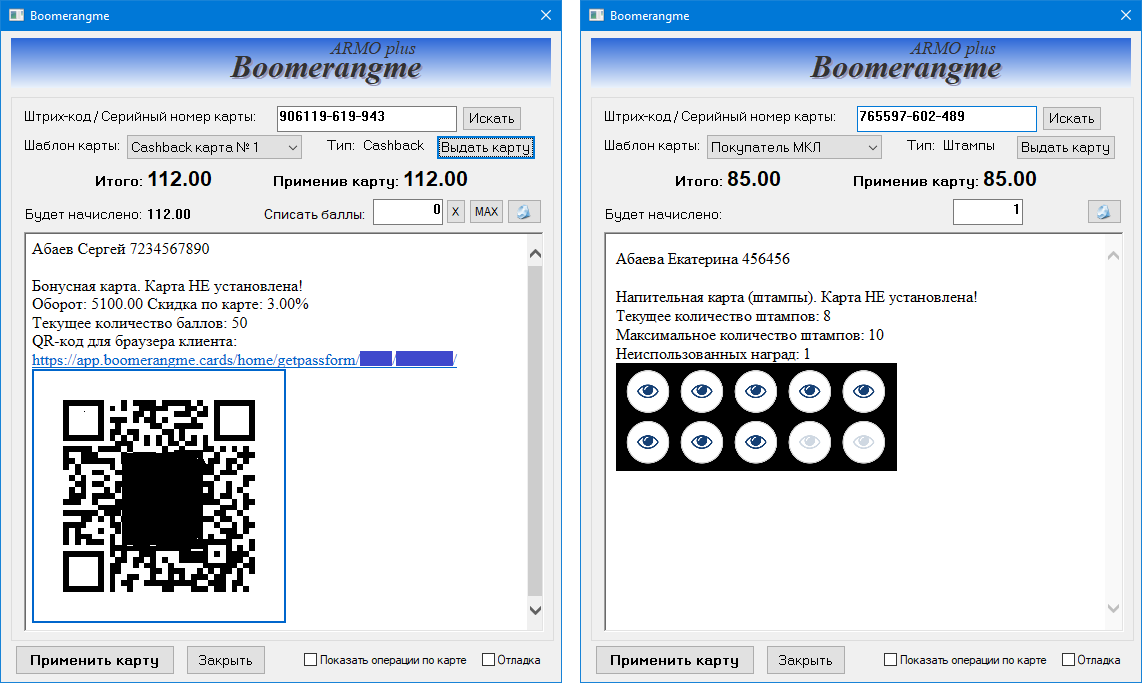Click the first eye stamp in the top row
This screenshot has height=684, width=1144.
click(647, 391)
